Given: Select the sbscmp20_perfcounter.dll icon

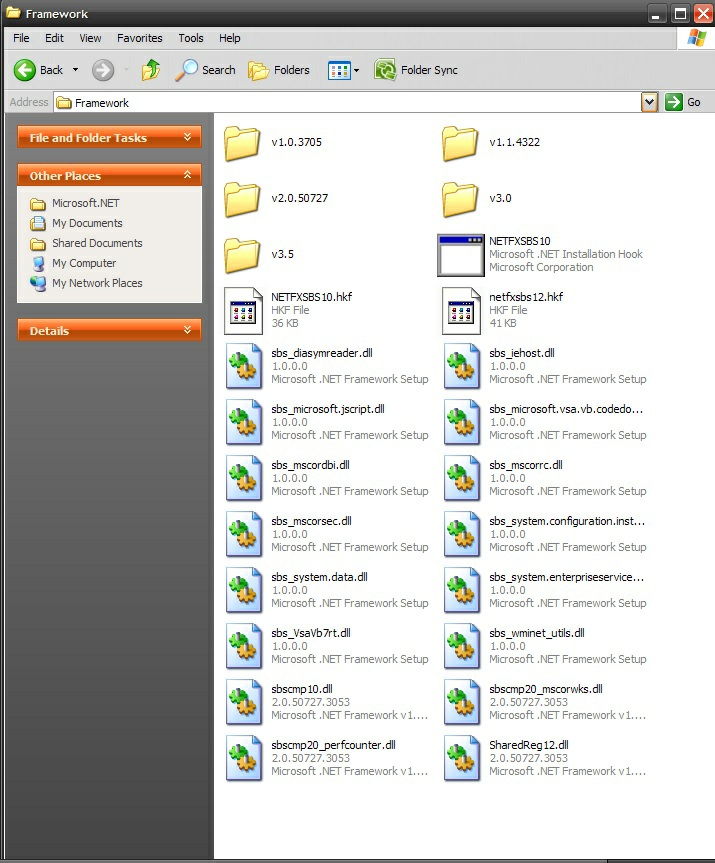Looking at the screenshot, I should coord(243,760).
